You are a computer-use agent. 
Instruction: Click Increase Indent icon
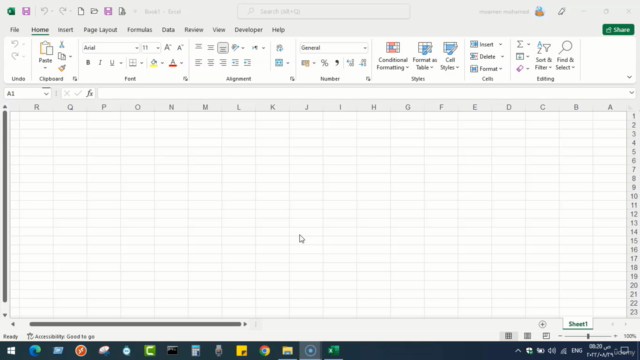[247, 63]
